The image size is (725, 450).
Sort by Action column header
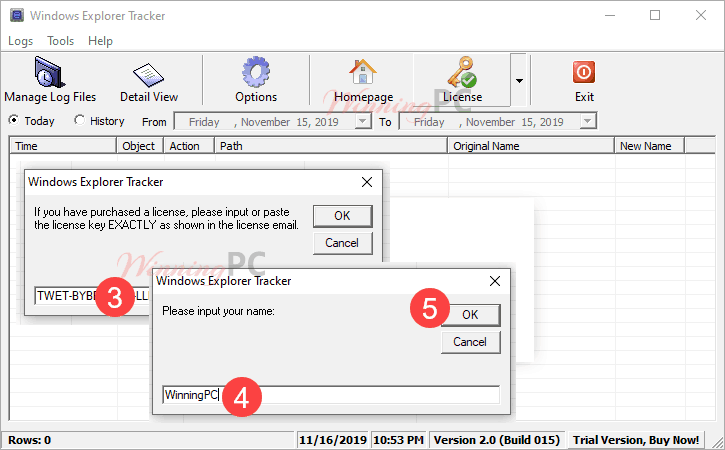(189, 146)
